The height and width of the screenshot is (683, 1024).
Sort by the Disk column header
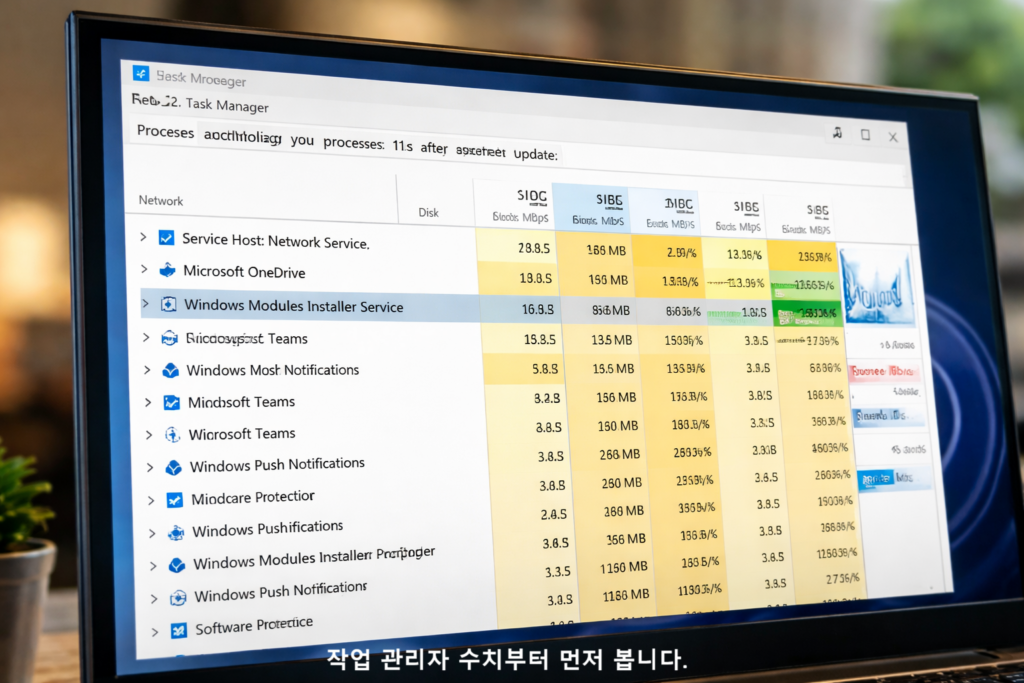(x=428, y=212)
